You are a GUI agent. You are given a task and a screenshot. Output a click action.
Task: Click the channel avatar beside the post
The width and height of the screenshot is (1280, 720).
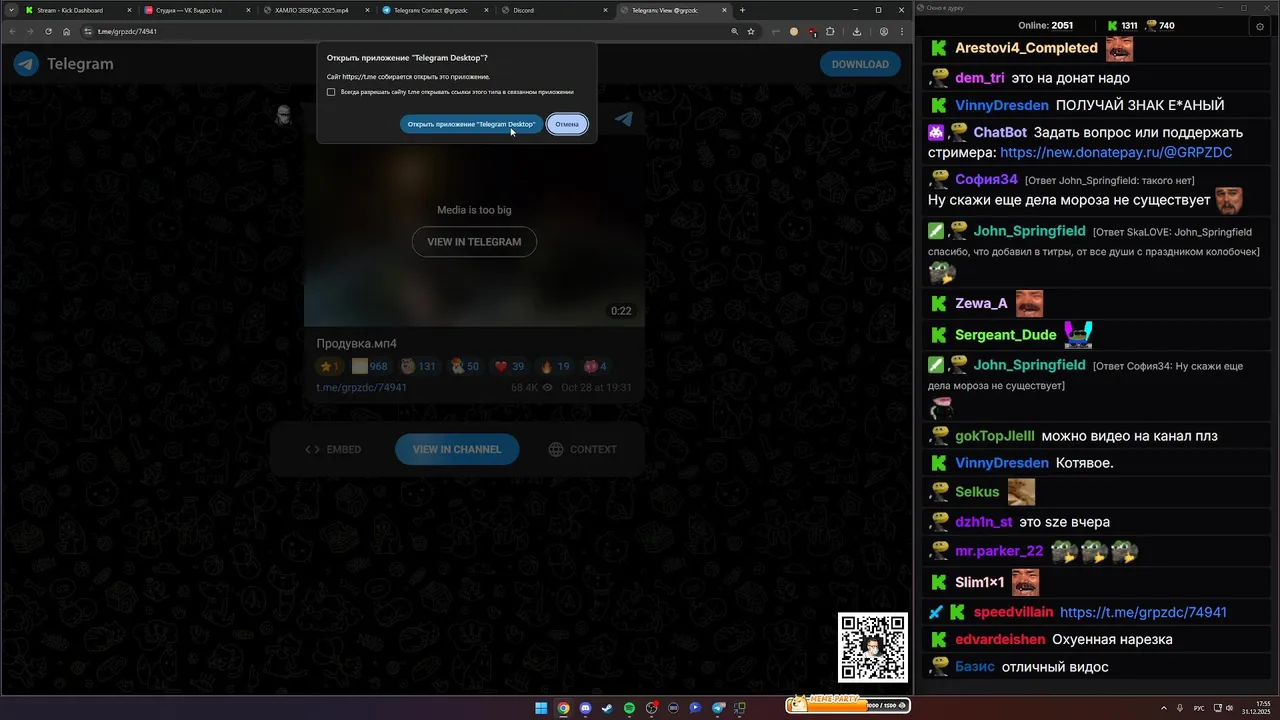(x=284, y=114)
